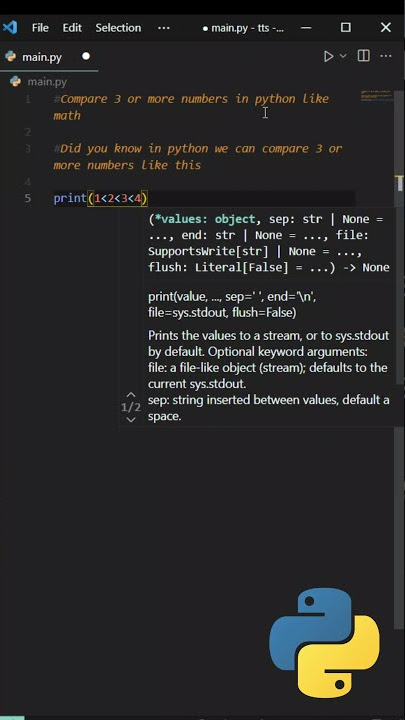Screen dimensions: 405x720
Task: Expand the run options dropdown arrow
Action: (x=343, y=56)
